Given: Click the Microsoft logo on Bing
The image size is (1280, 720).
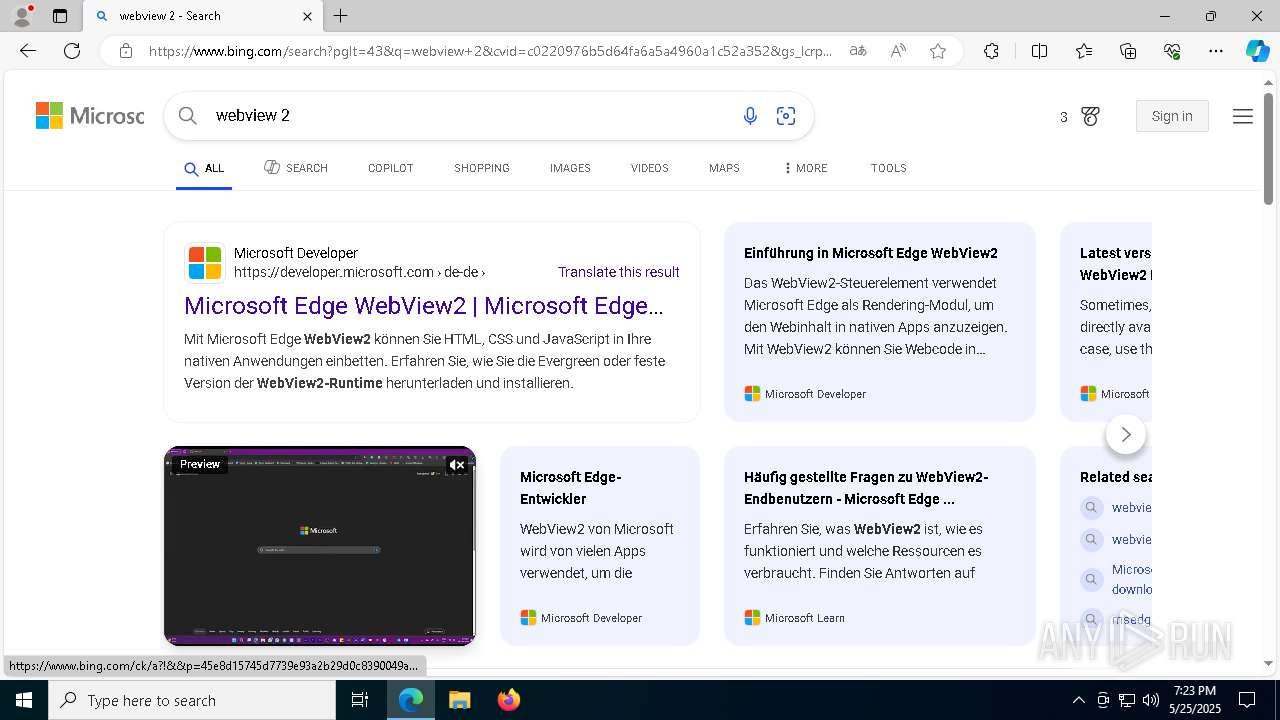Looking at the screenshot, I should (90, 116).
